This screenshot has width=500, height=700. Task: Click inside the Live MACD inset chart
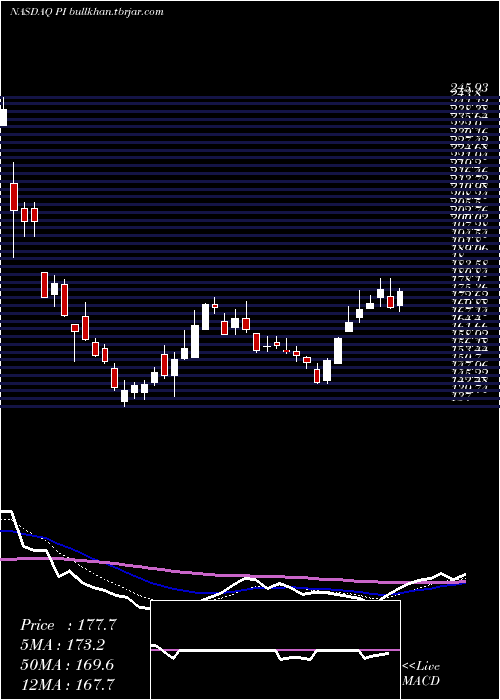275,650
